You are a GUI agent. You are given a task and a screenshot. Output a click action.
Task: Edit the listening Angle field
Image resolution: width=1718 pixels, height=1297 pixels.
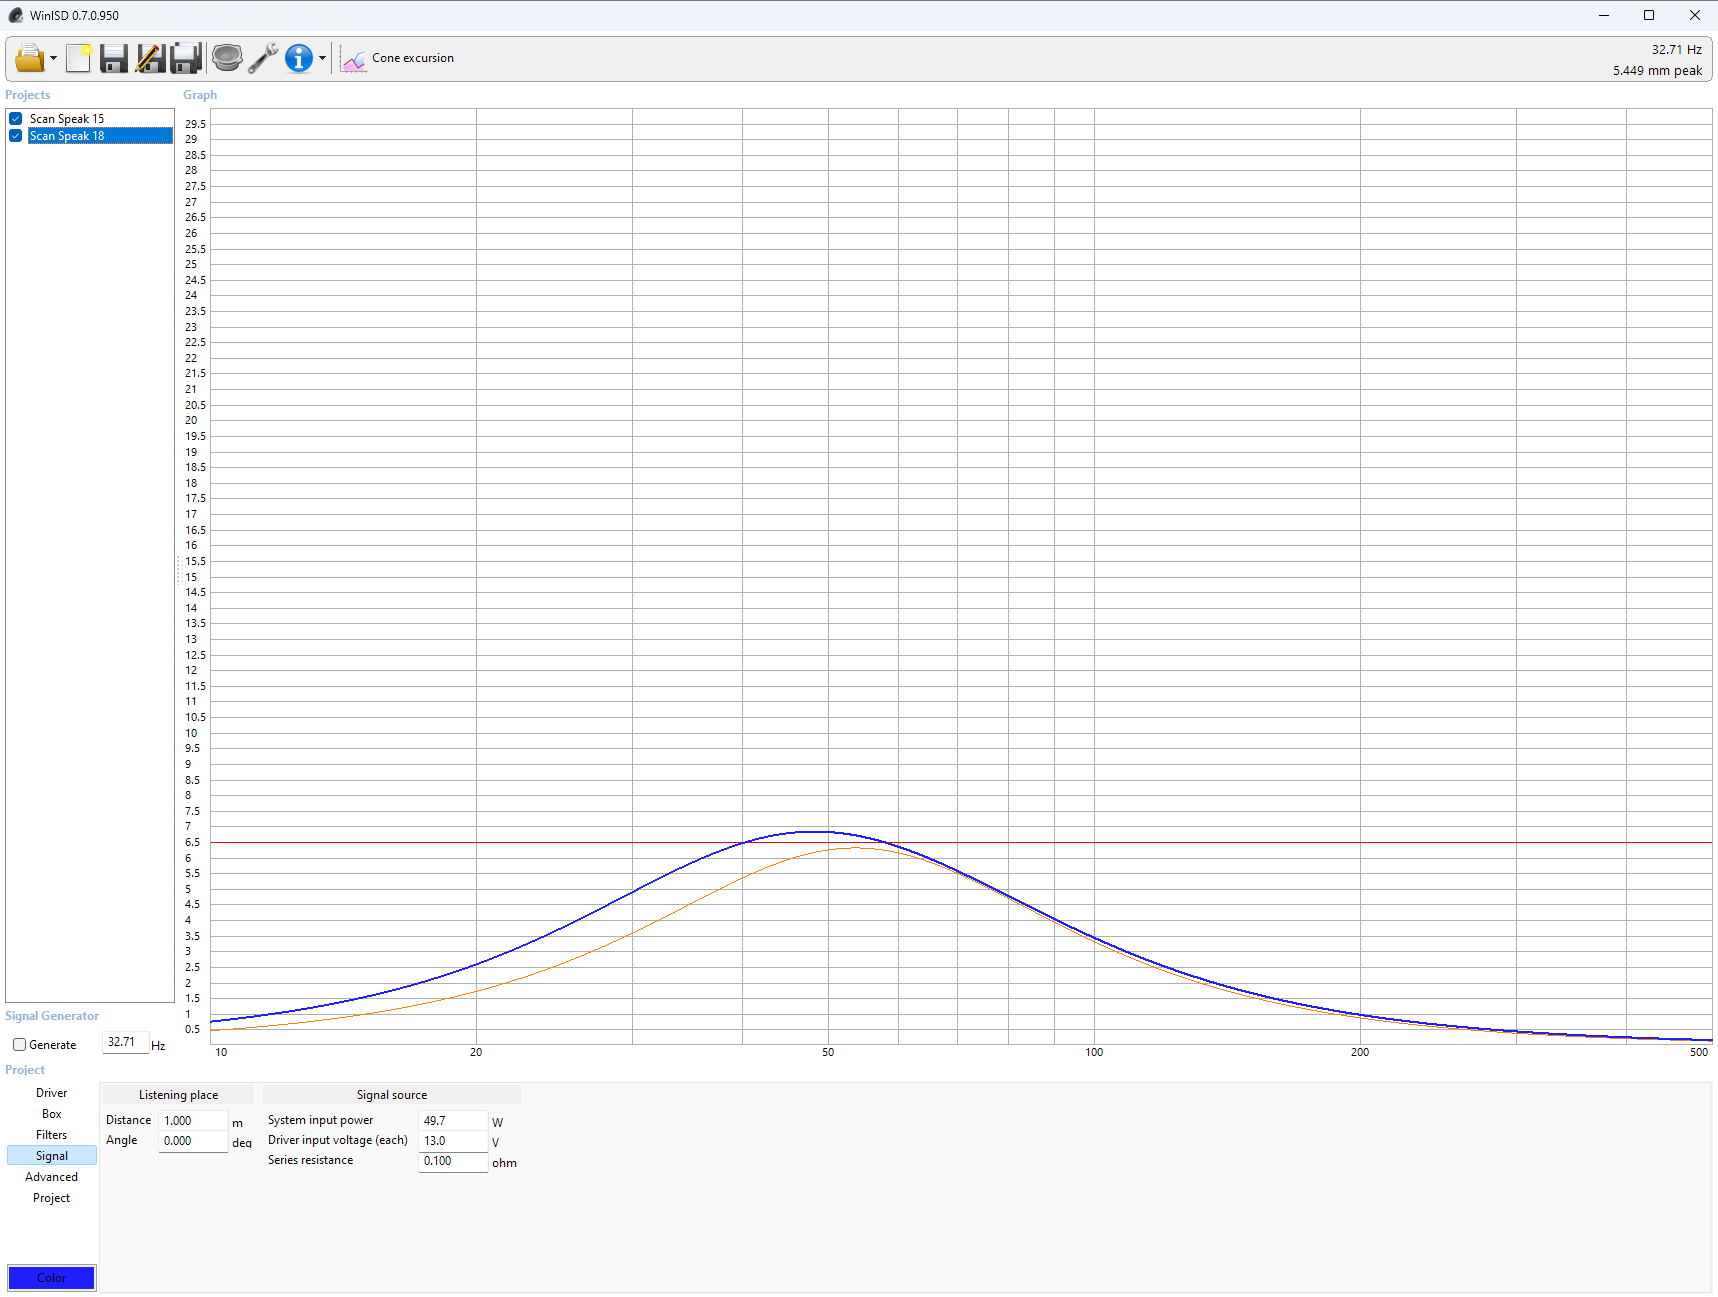pos(193,1141)
